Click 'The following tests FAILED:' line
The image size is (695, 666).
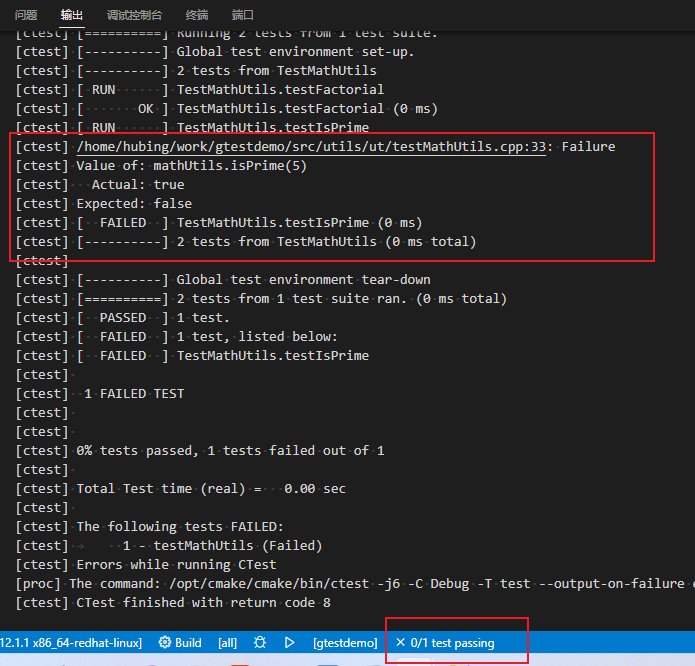pyautogui.click(x=149, y=527)
